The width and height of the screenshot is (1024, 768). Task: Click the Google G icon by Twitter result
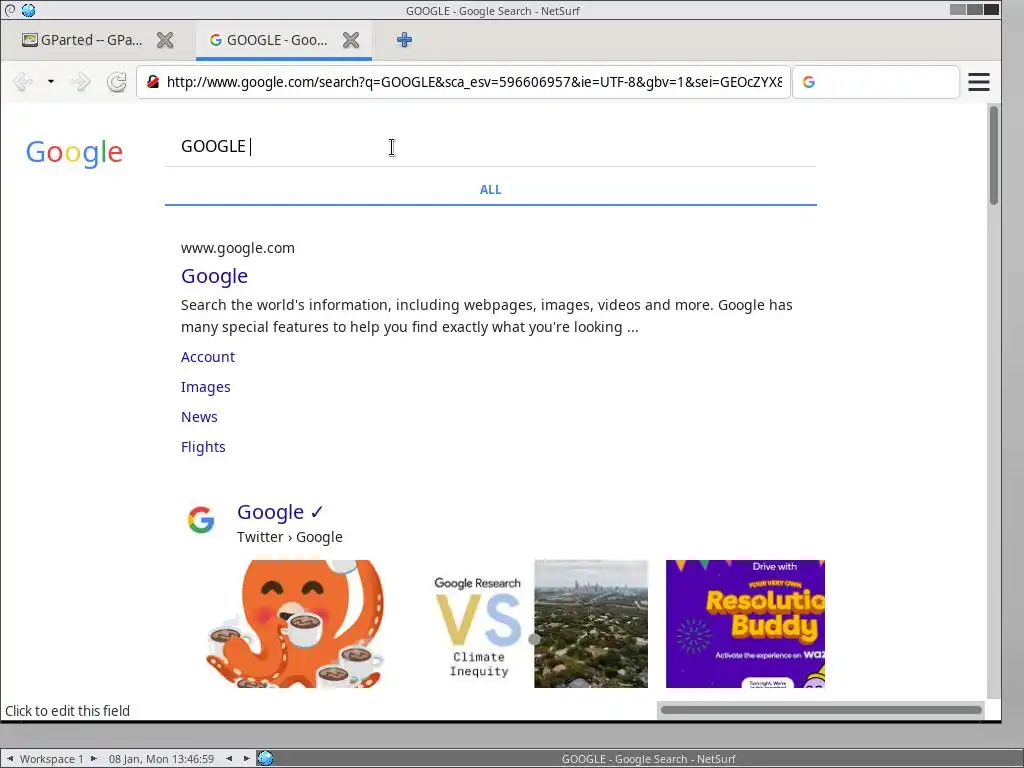click(x=201, y=520)
